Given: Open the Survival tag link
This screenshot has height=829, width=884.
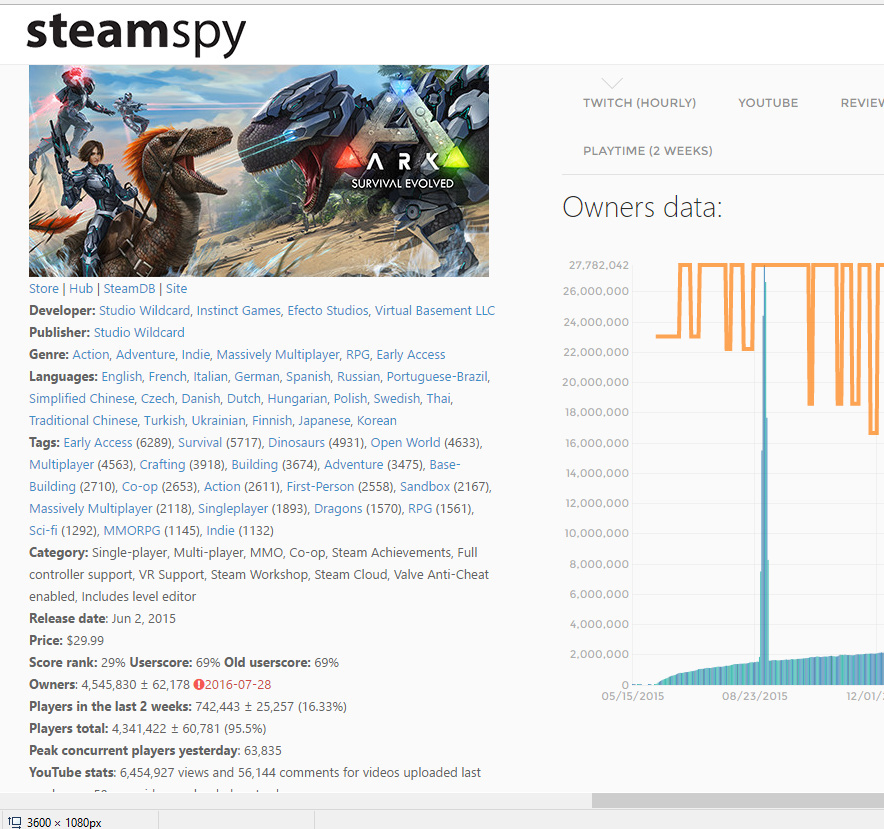Looking at the screenshot, I should (x=200, y=443).
